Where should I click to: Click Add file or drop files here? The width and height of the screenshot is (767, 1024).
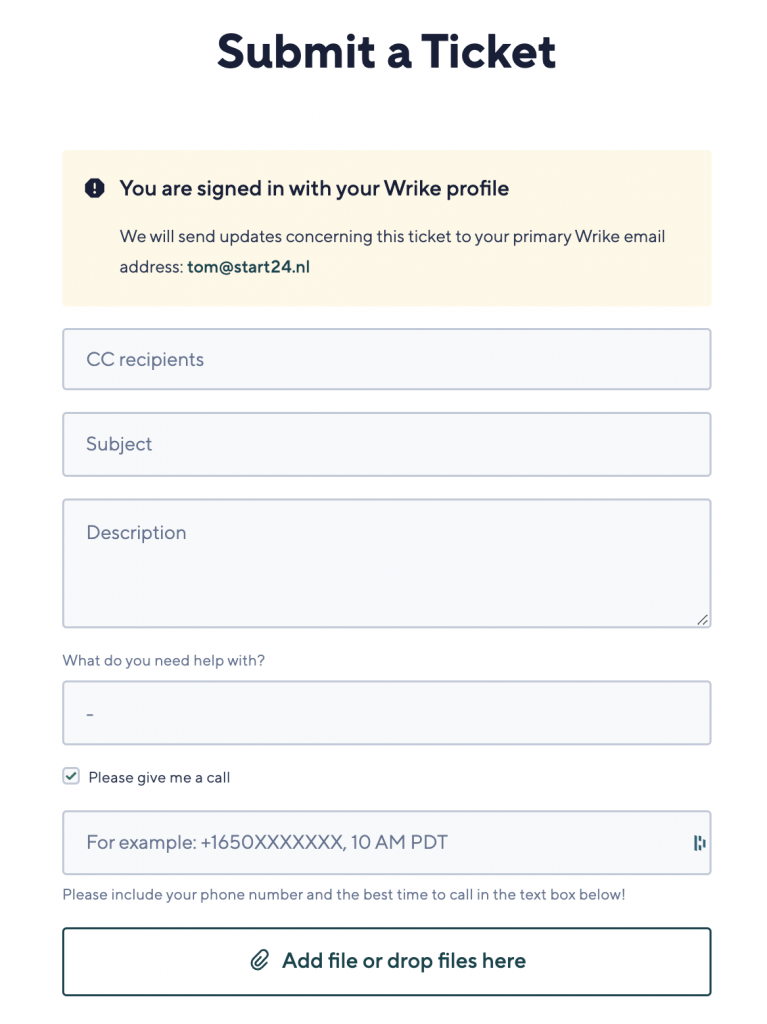point(386,960)
